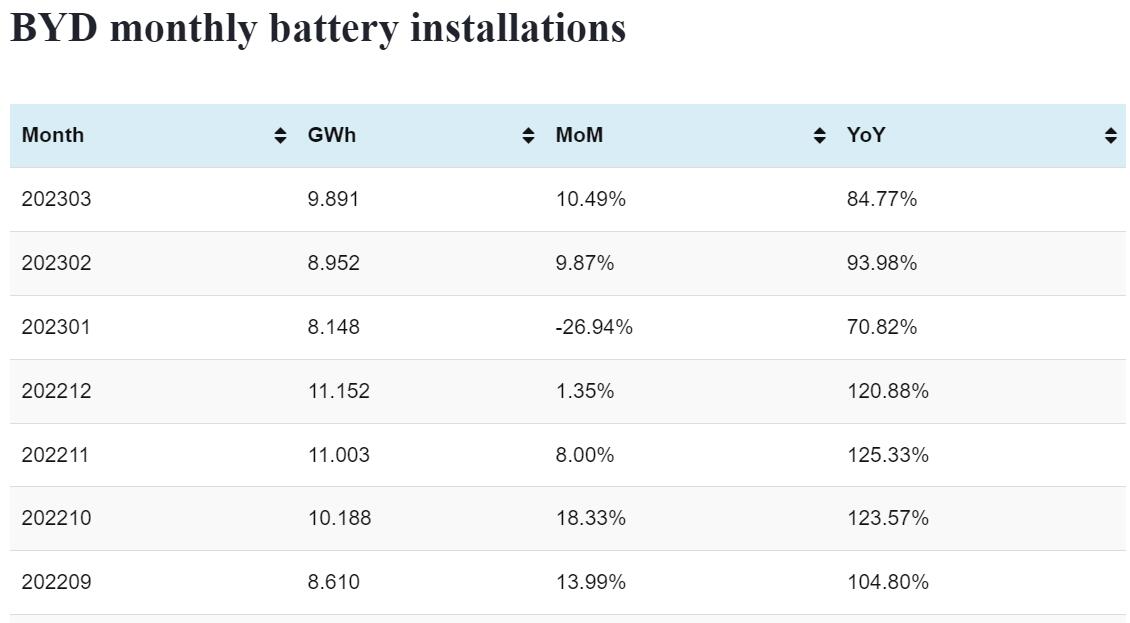
Task: Select the MoM header label
Action: tap(579, 135)
